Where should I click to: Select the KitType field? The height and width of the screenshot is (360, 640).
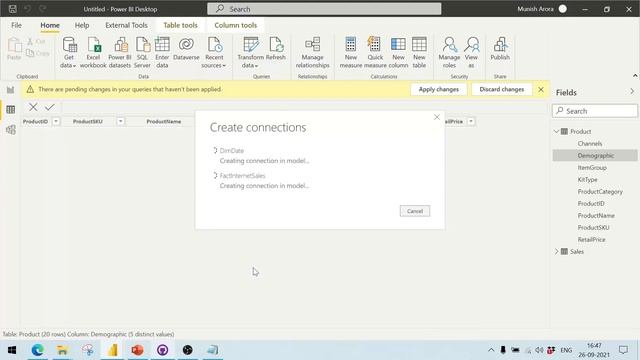pyautogui.click(x=587, y=180)
